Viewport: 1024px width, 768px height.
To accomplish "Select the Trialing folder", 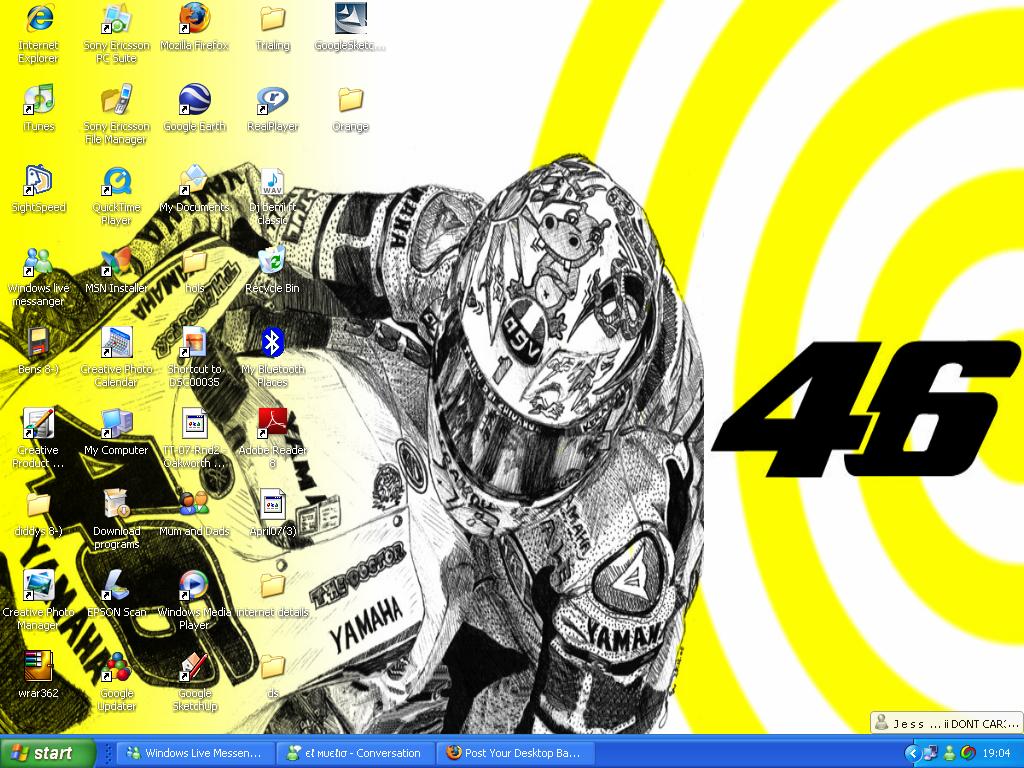I will coord(272,19).
